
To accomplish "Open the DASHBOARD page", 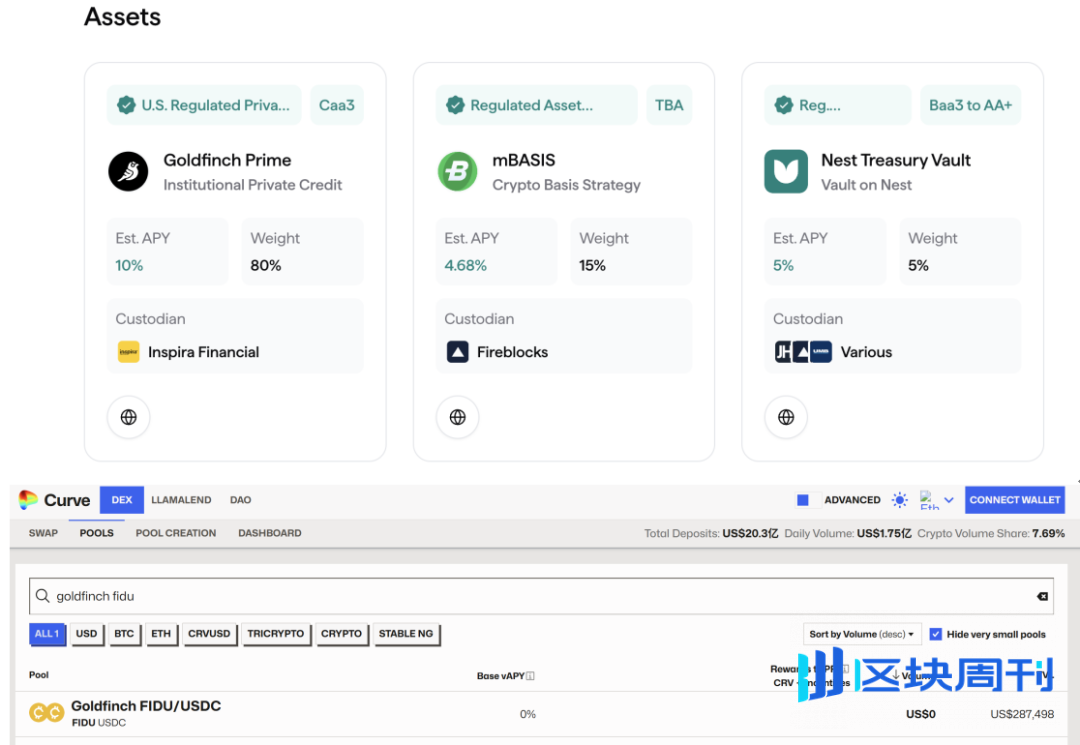I will click(269, 533).
